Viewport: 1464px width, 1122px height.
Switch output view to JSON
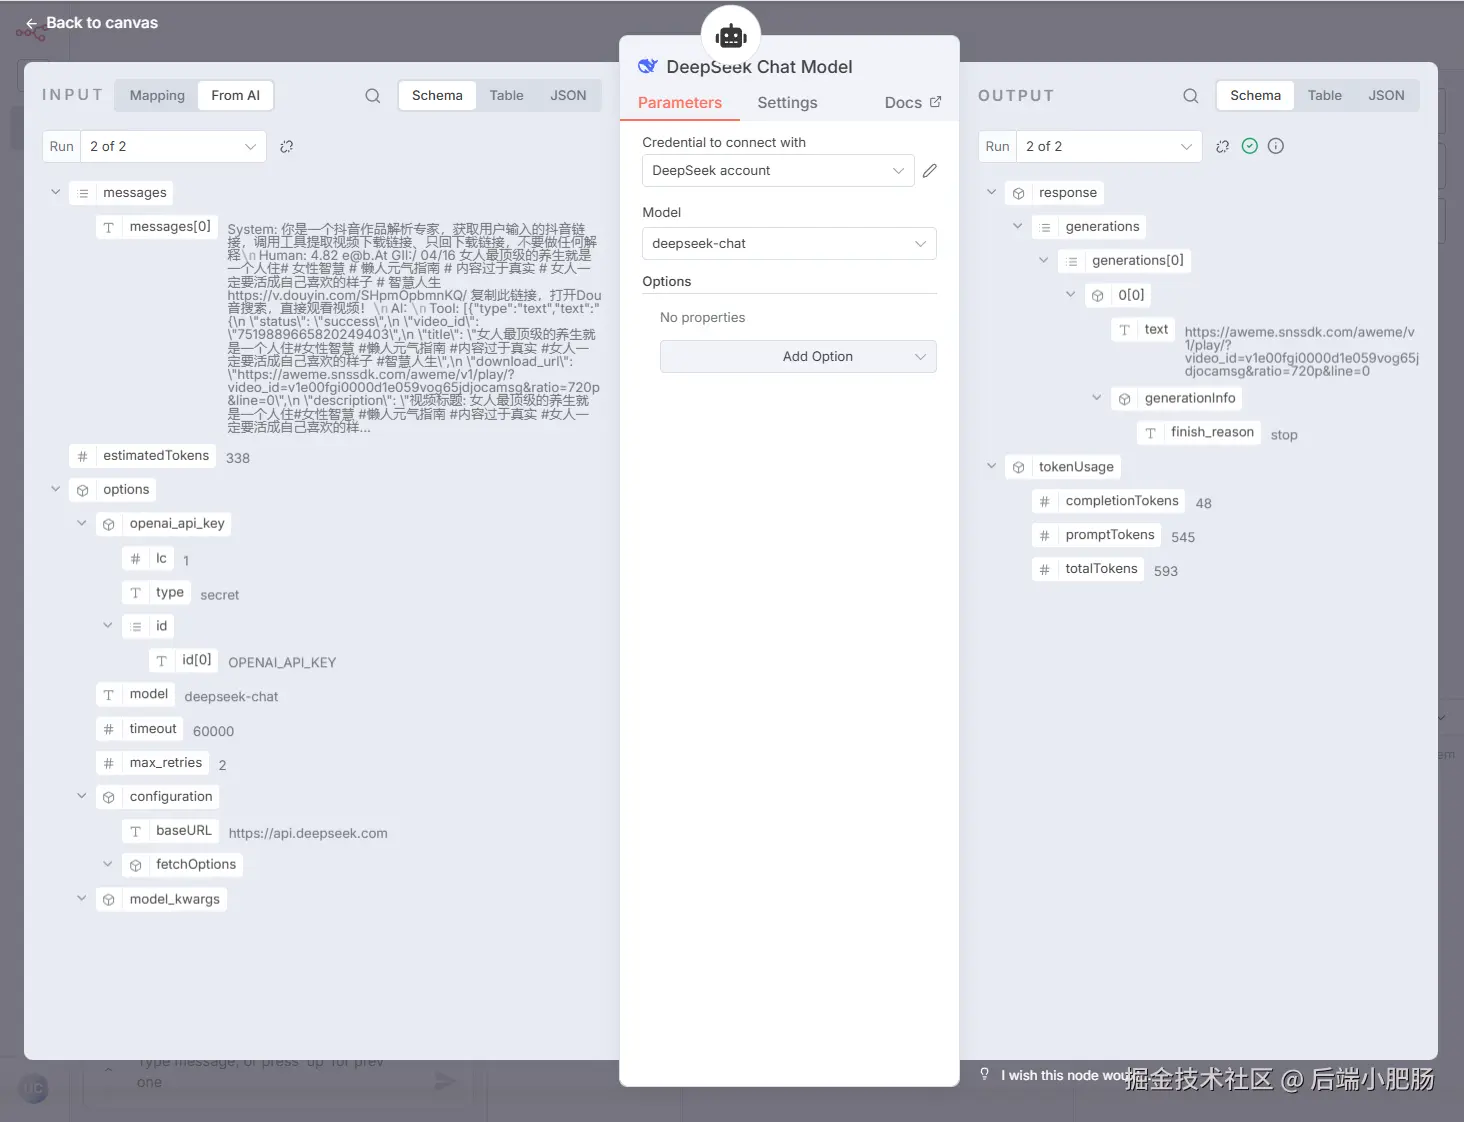click(x=1386, y=96)
